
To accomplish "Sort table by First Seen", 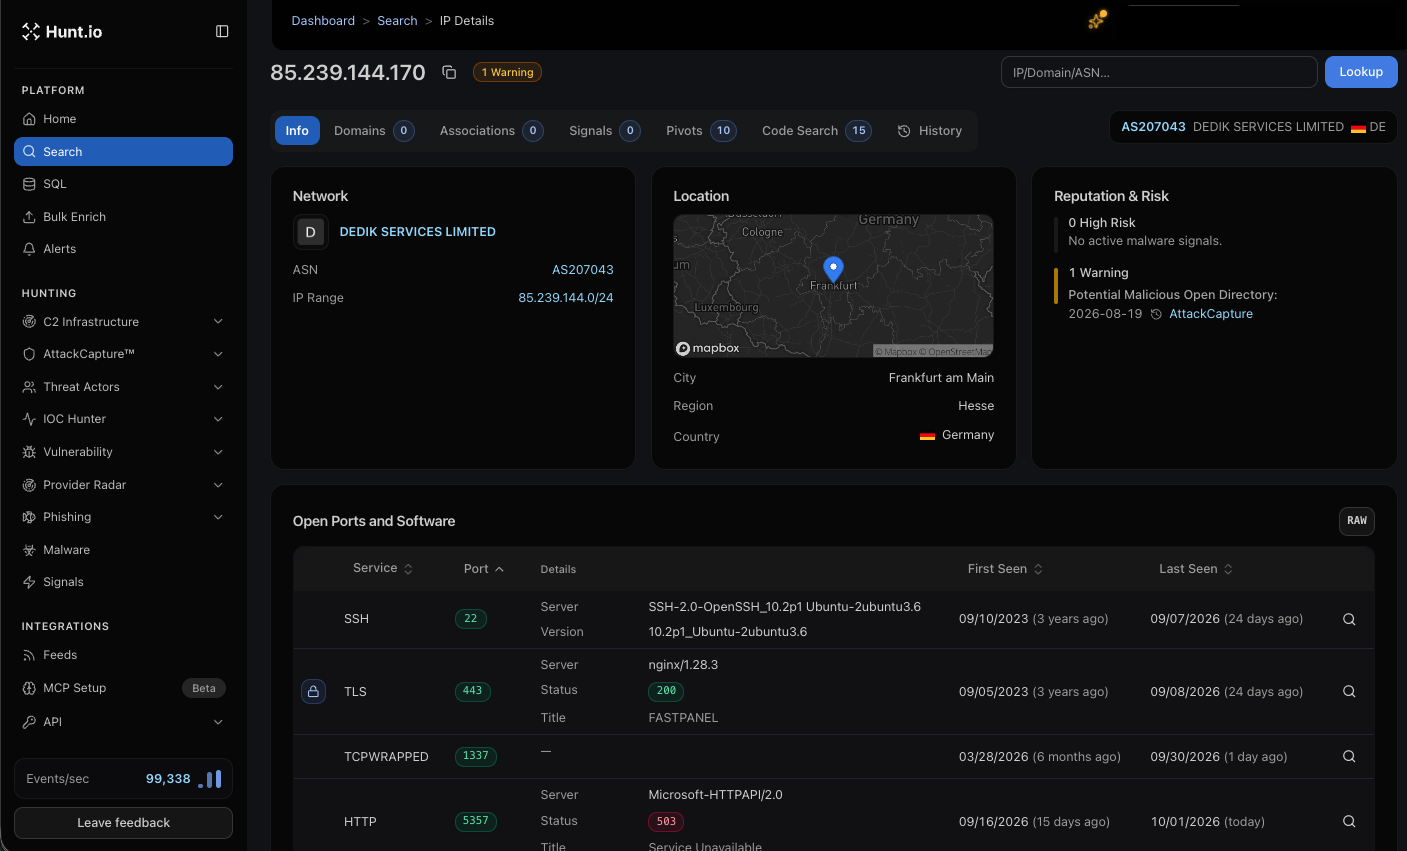I will tap(1005, 568).
